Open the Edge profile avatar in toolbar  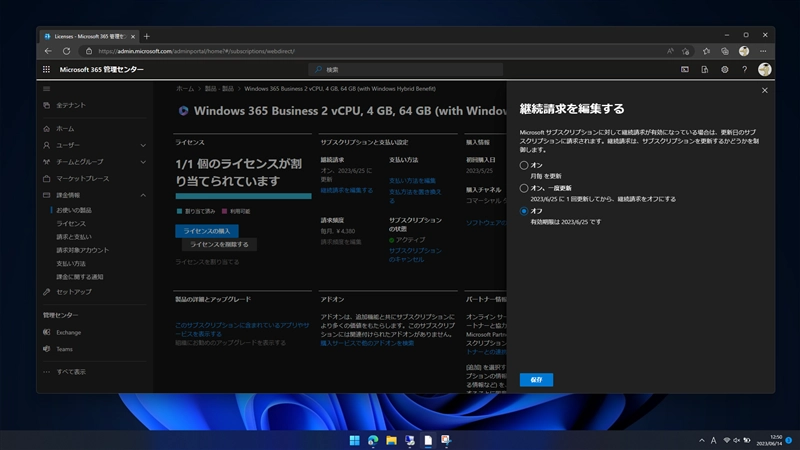point(744,51)
